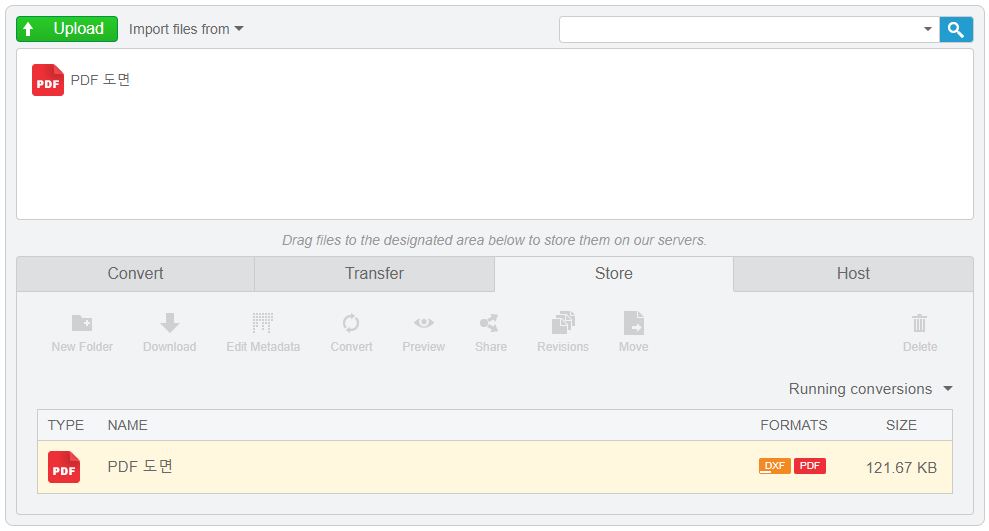
Task: Click the TYPE column header
Action: (x=66, y=426)
